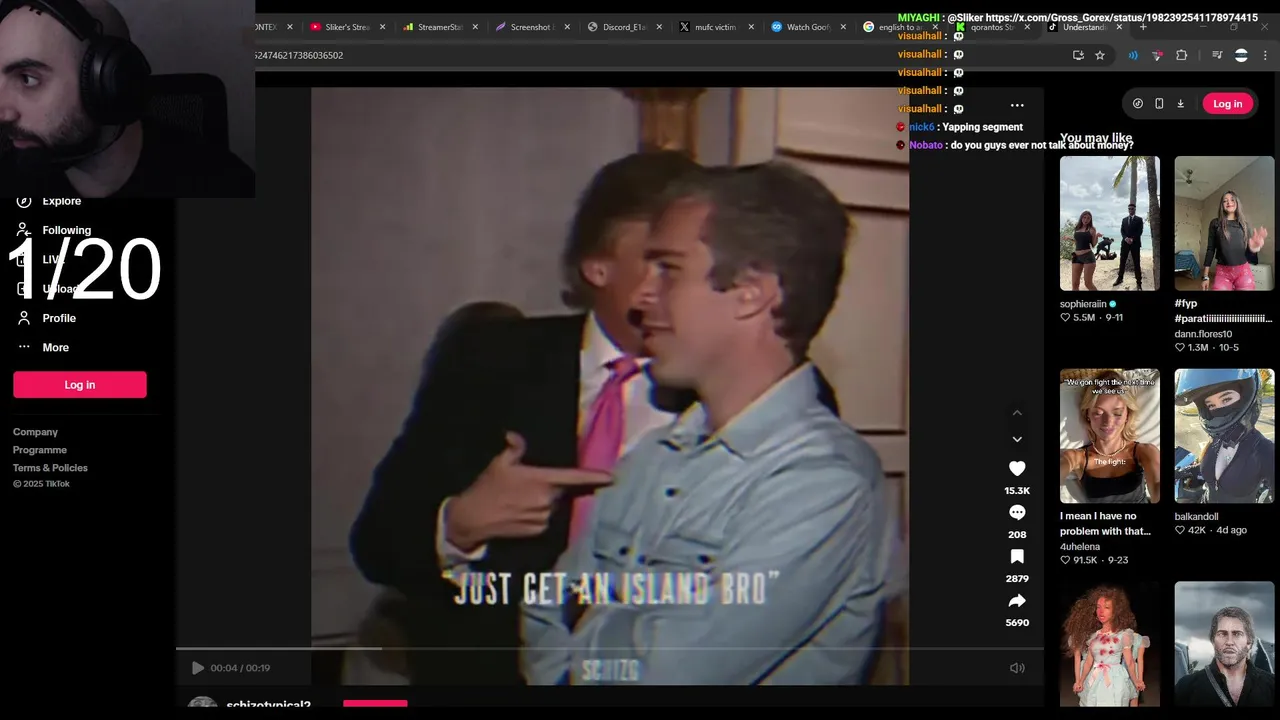Go to the Explore page
The width and height of the screenshot is (1280, 720).
pyautogui.click(x=61, y=201)
